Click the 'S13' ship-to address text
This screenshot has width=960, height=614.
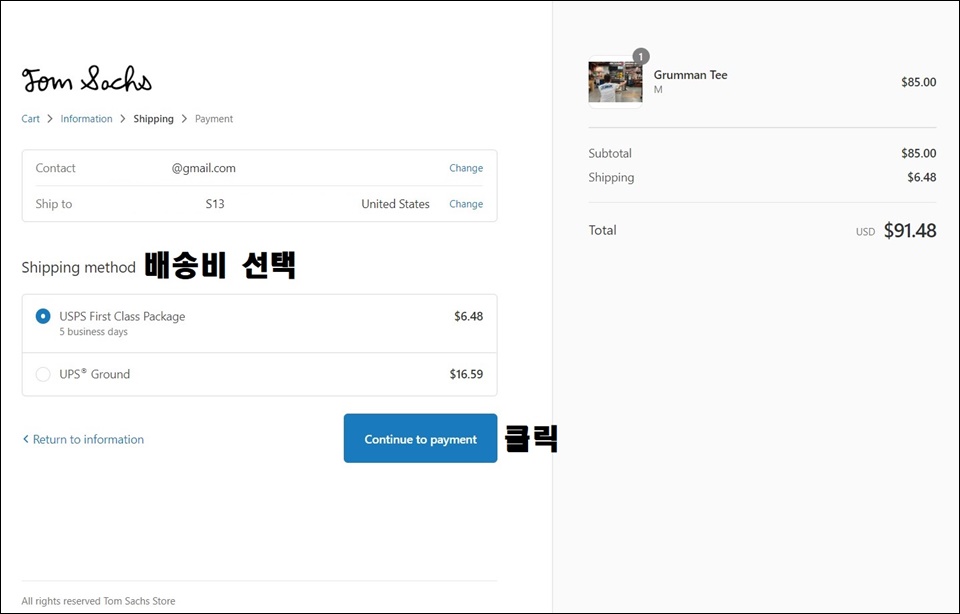click(x=215, y=204)
